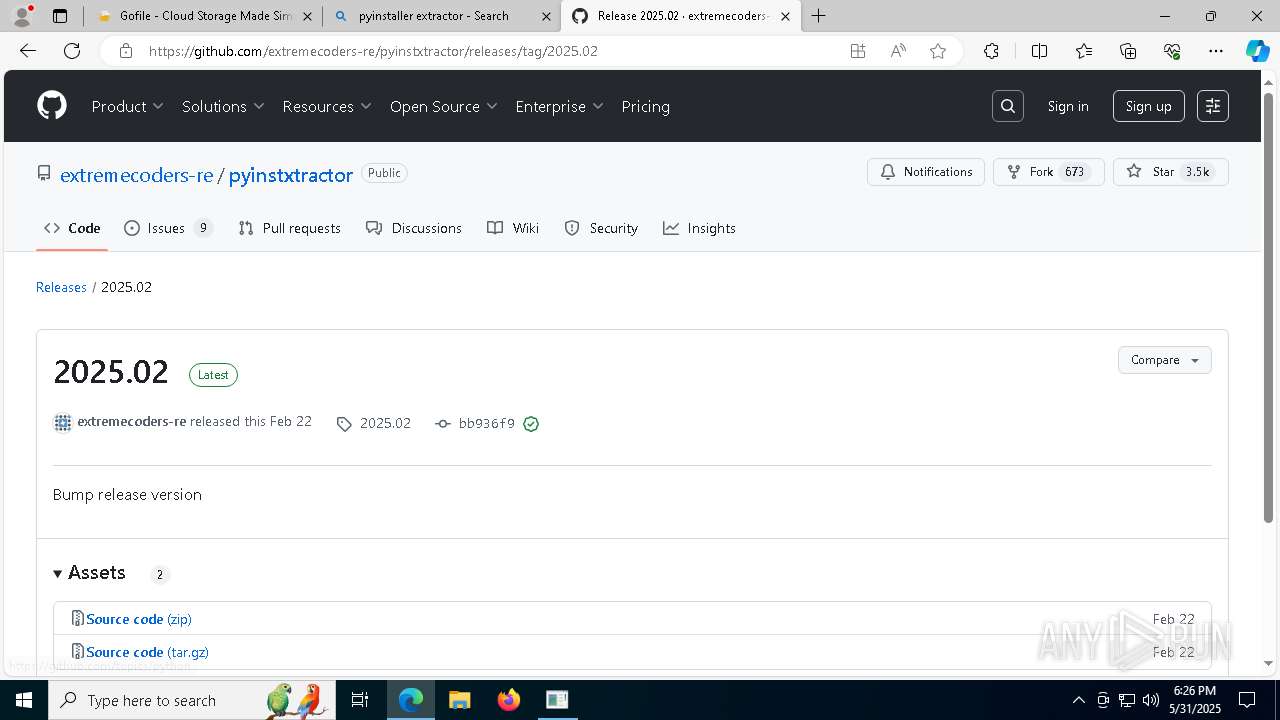
Task: Switch to the Code tab
Action: 72,228
